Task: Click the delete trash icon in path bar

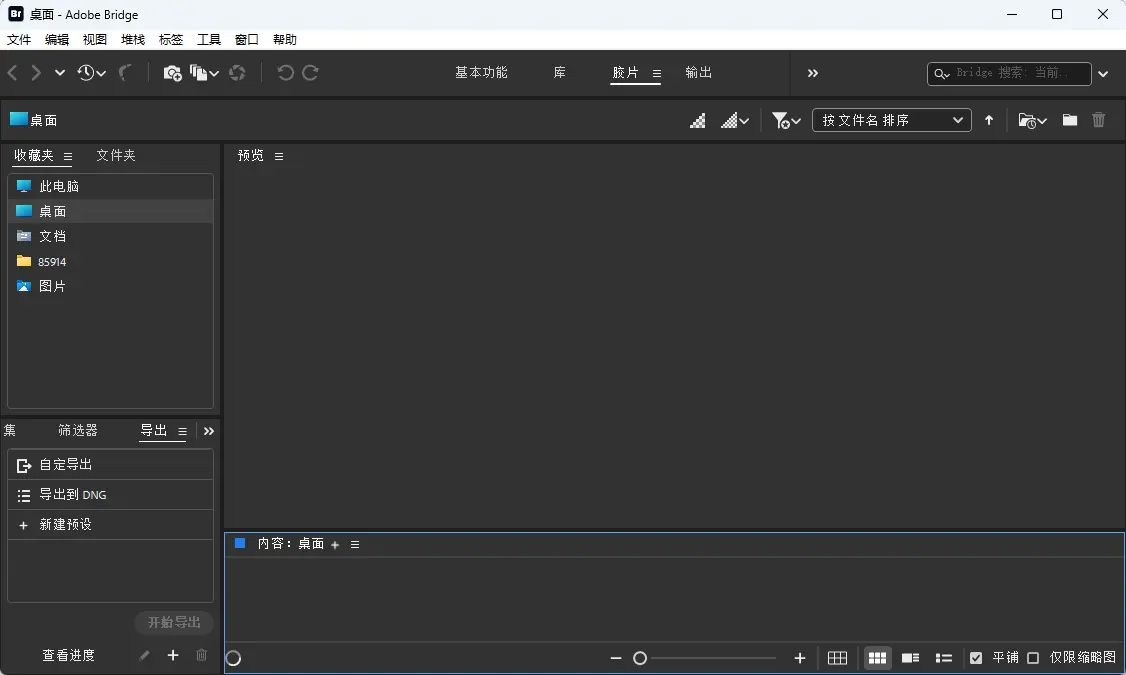Action: [x=1099, y=120]
